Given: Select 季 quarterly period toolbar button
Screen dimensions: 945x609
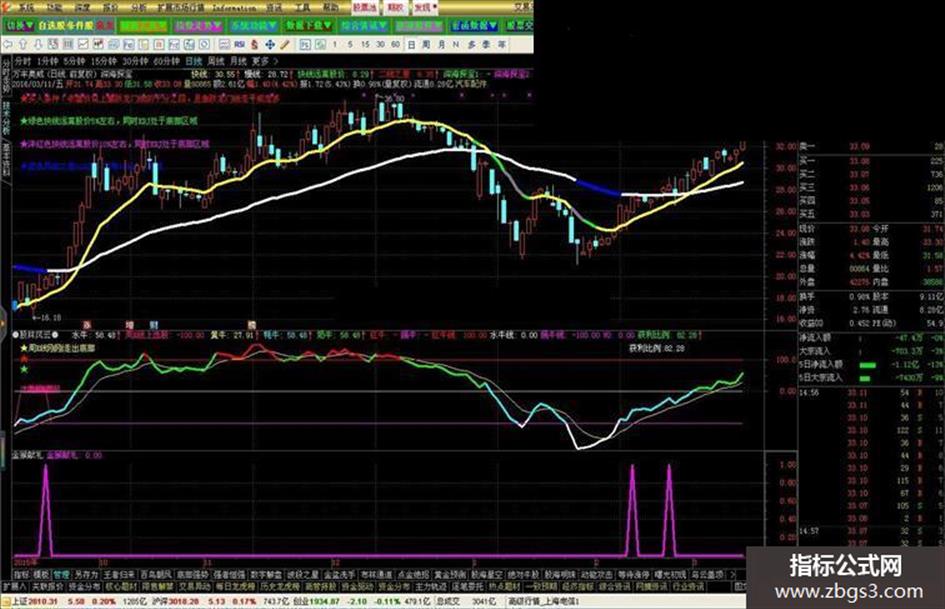Looking at the screenshot, I should (x=486, y=44).
